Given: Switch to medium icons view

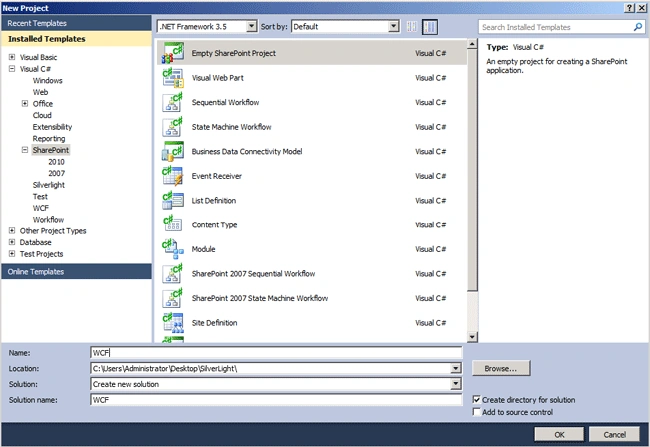Looking at the screenshot, I should pyautogui.click(x=430, y=27).
